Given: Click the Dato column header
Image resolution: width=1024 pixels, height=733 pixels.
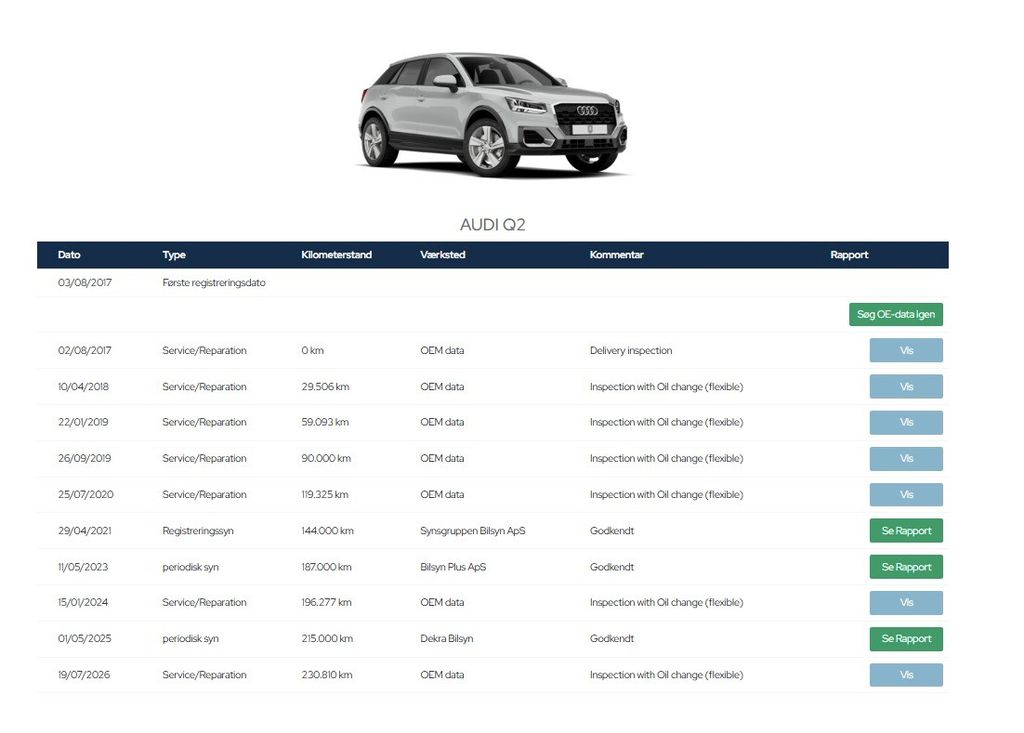Looking at the screenshot, I should tap(69, 255).
